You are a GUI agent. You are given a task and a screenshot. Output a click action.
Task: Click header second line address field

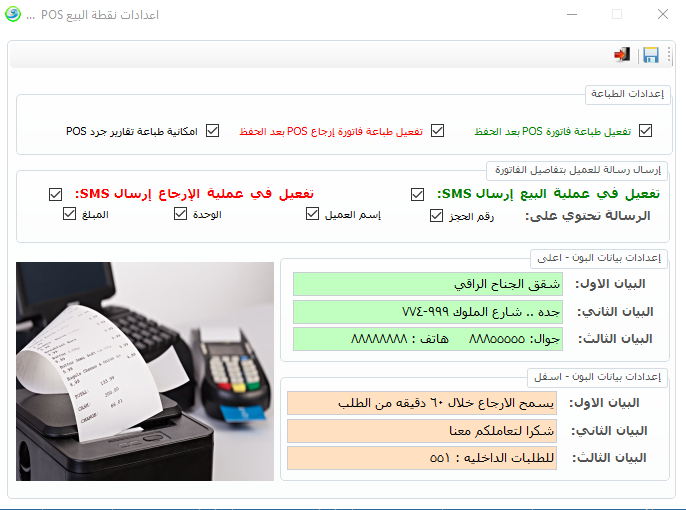click(428, 312)
